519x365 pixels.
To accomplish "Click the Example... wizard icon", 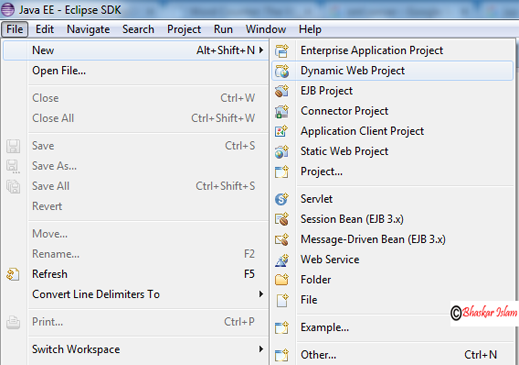I will [282, 327].
